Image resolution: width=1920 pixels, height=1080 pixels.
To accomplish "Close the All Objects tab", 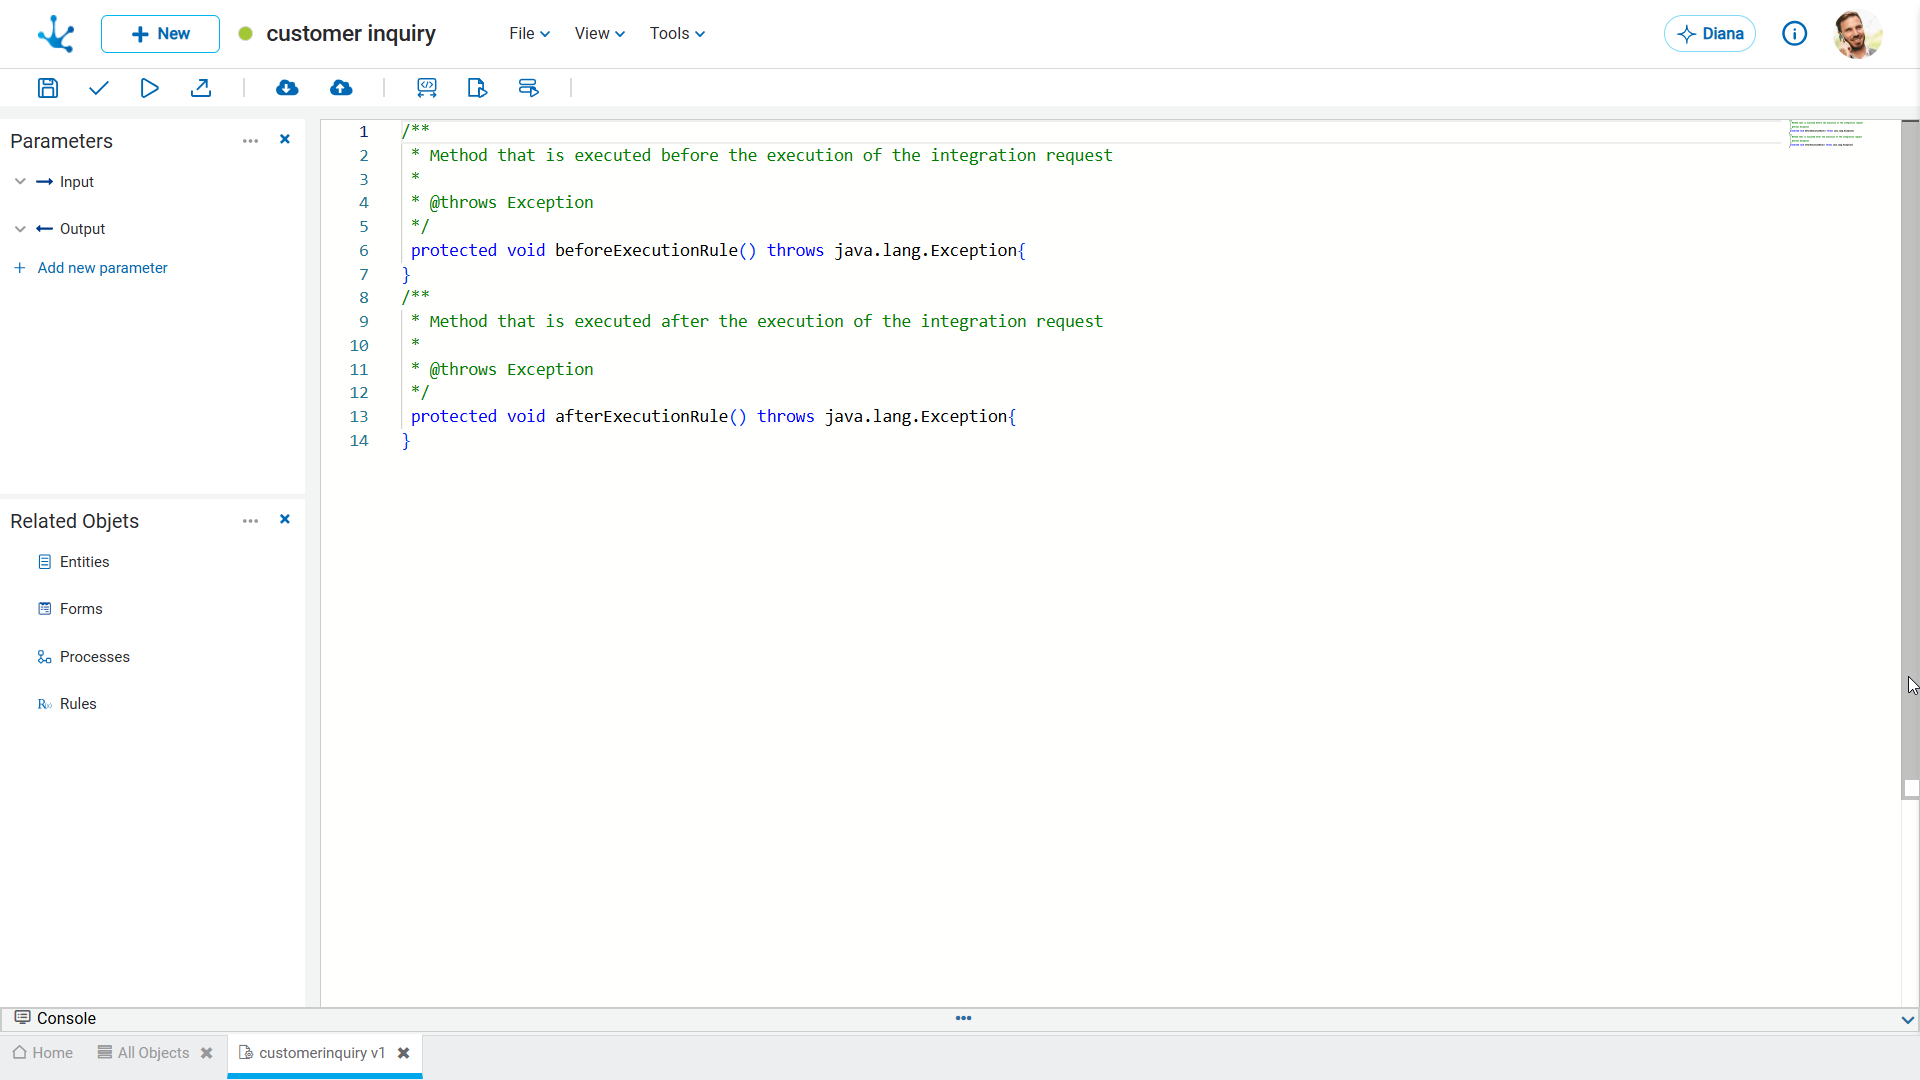I will click(207, 1053).
